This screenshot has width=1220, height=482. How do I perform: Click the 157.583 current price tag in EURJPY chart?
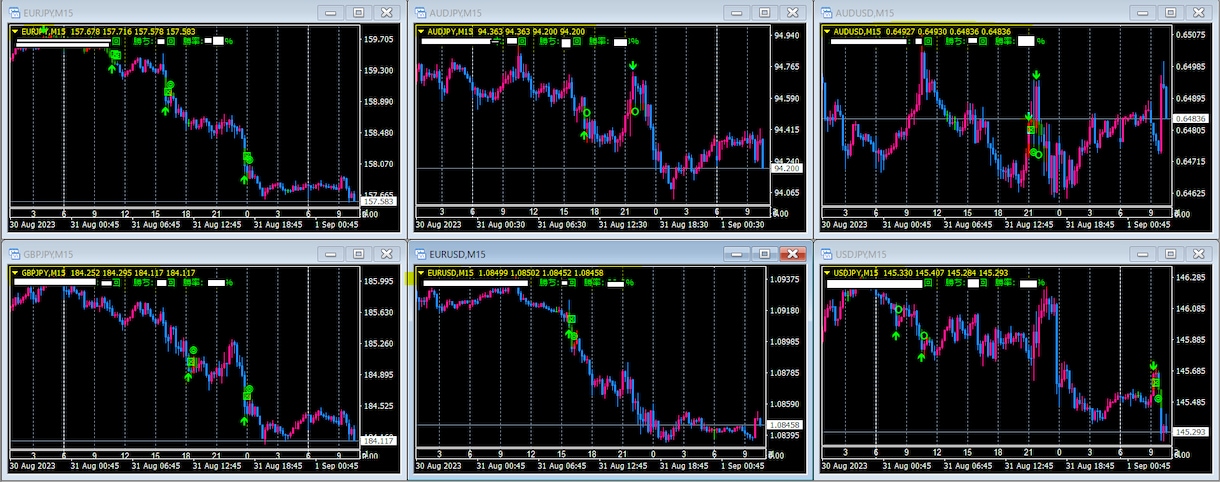click(379, 202)
